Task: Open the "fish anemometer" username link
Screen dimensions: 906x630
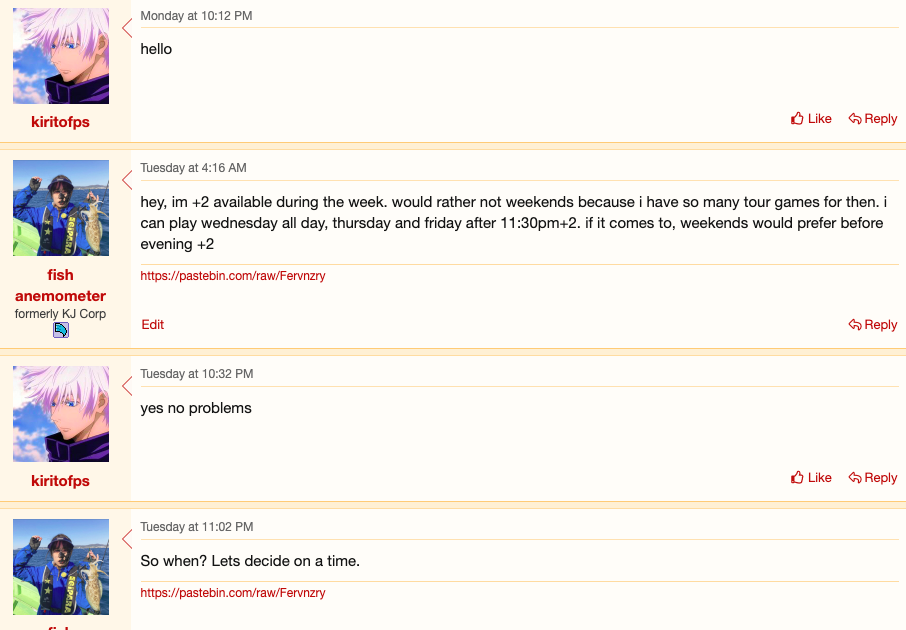Action: [61, 285]
